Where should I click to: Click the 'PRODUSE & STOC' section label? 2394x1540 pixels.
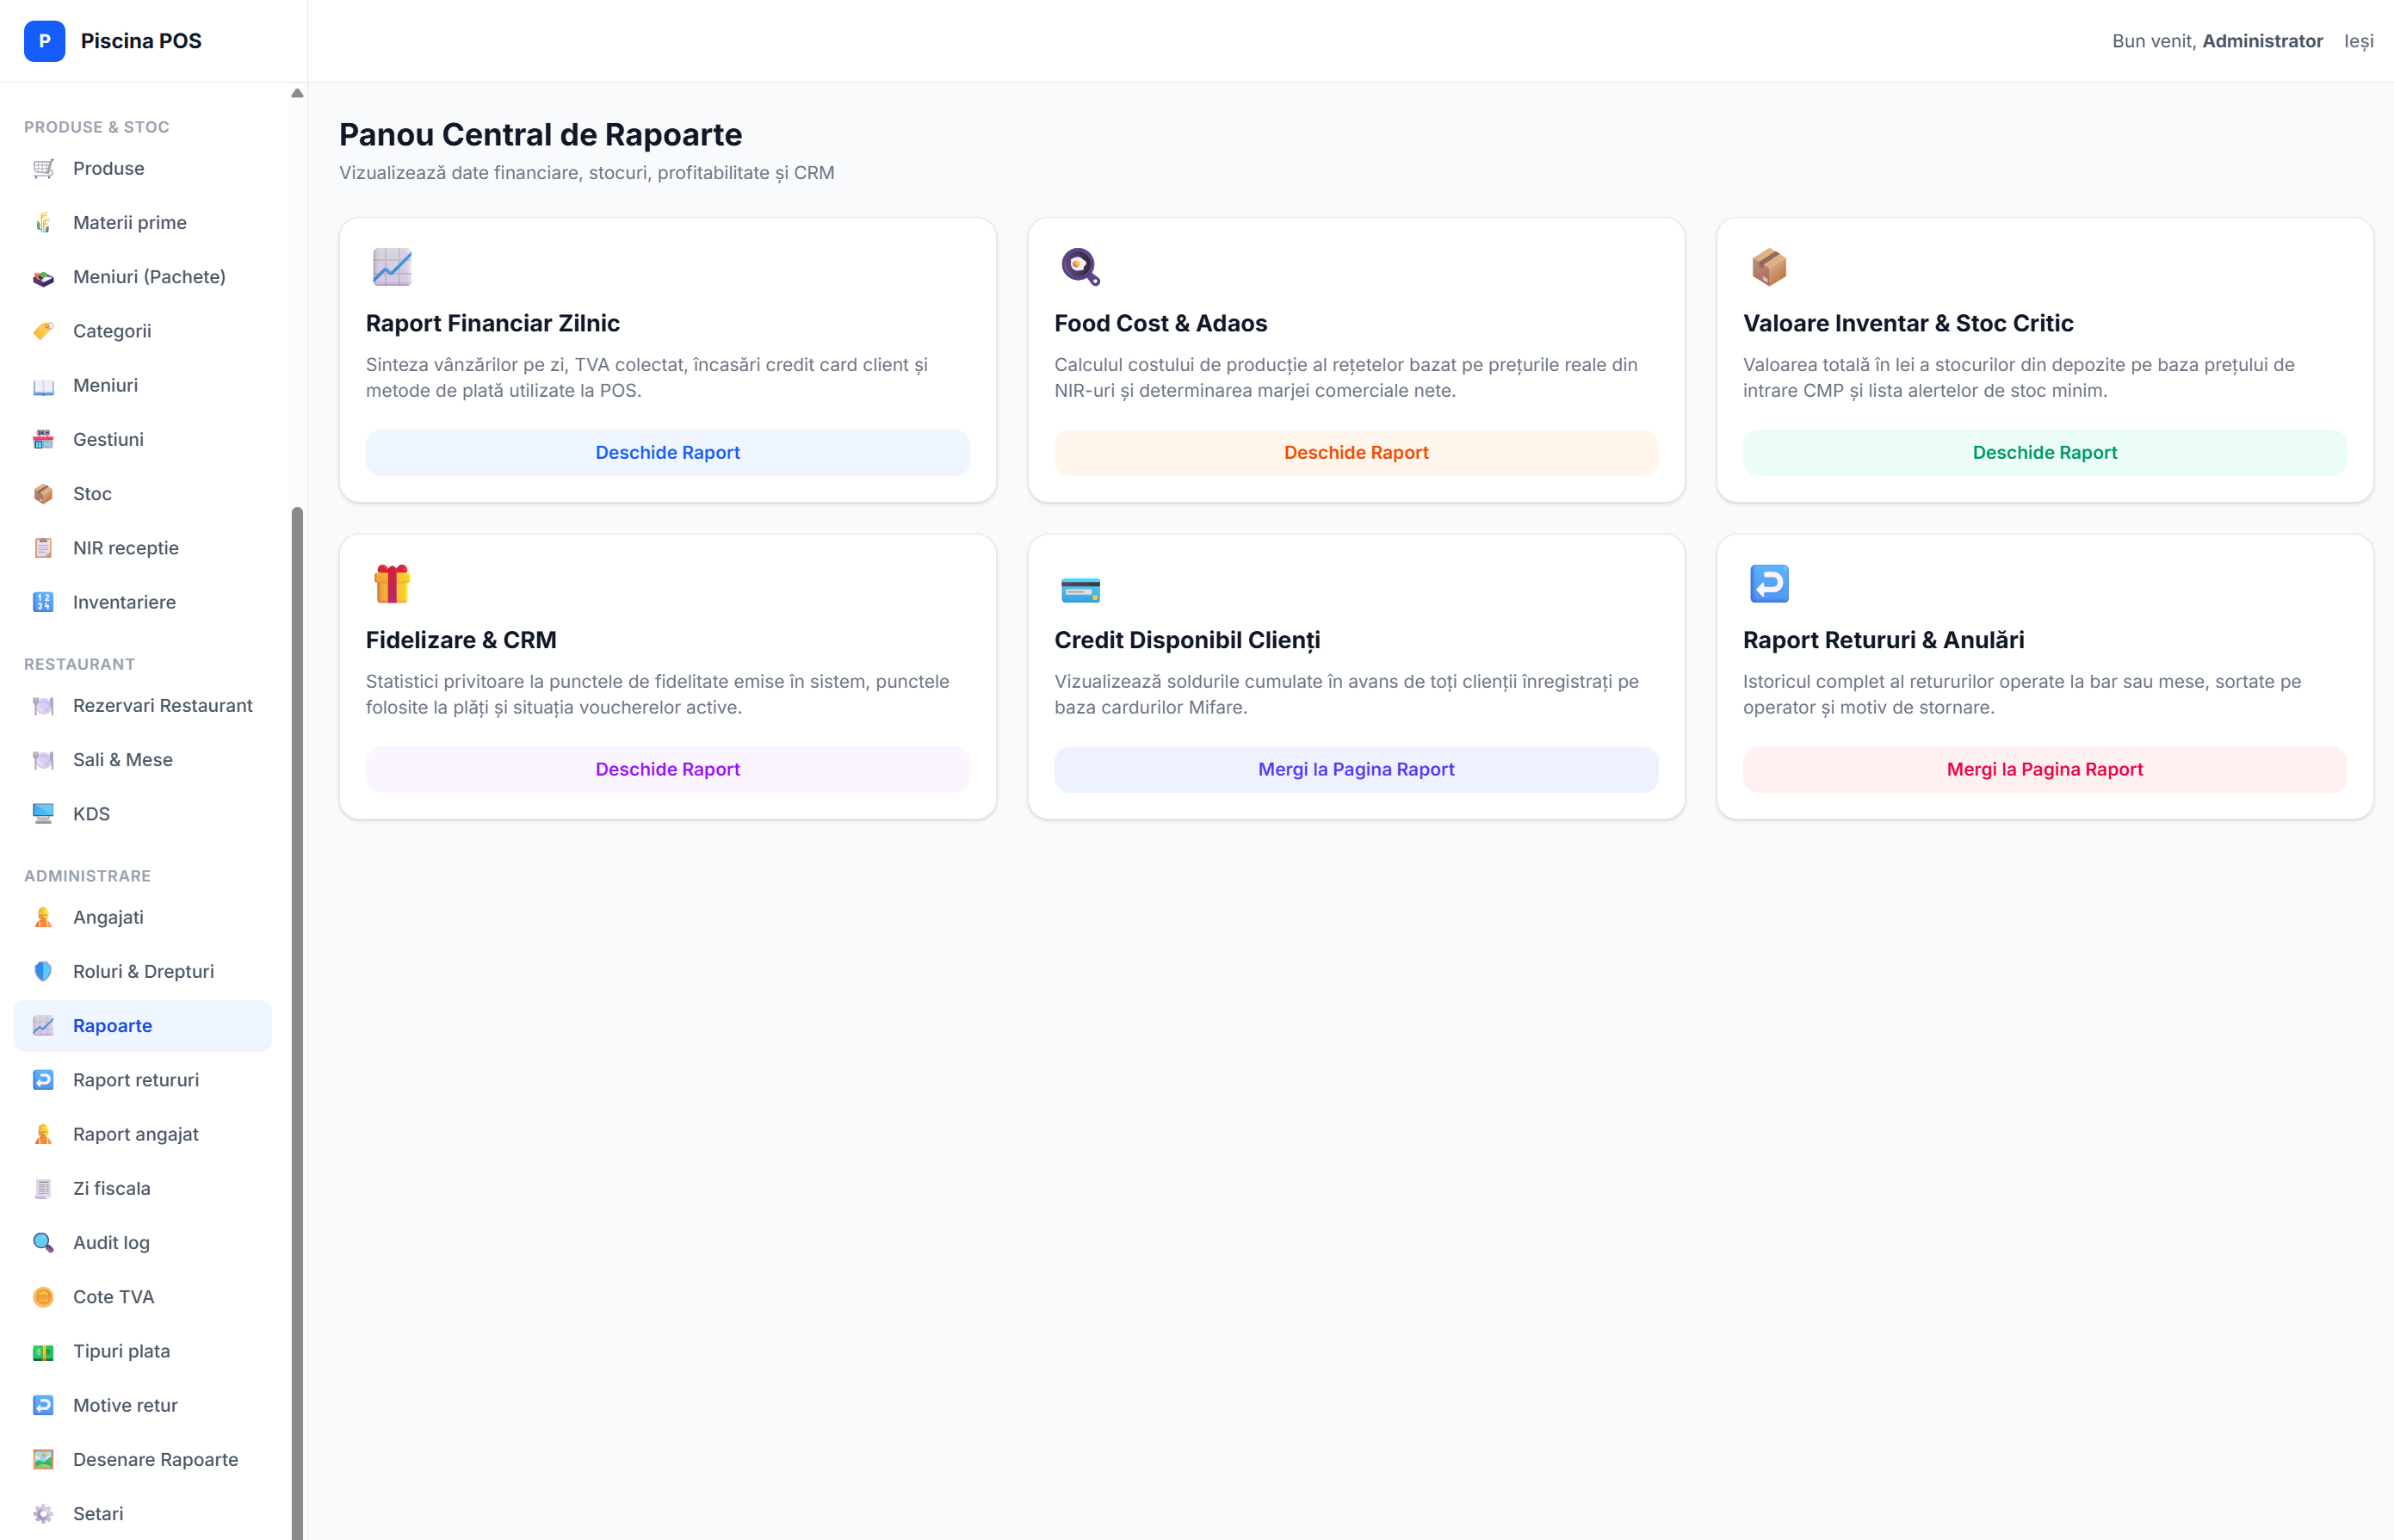click(96, 127)
